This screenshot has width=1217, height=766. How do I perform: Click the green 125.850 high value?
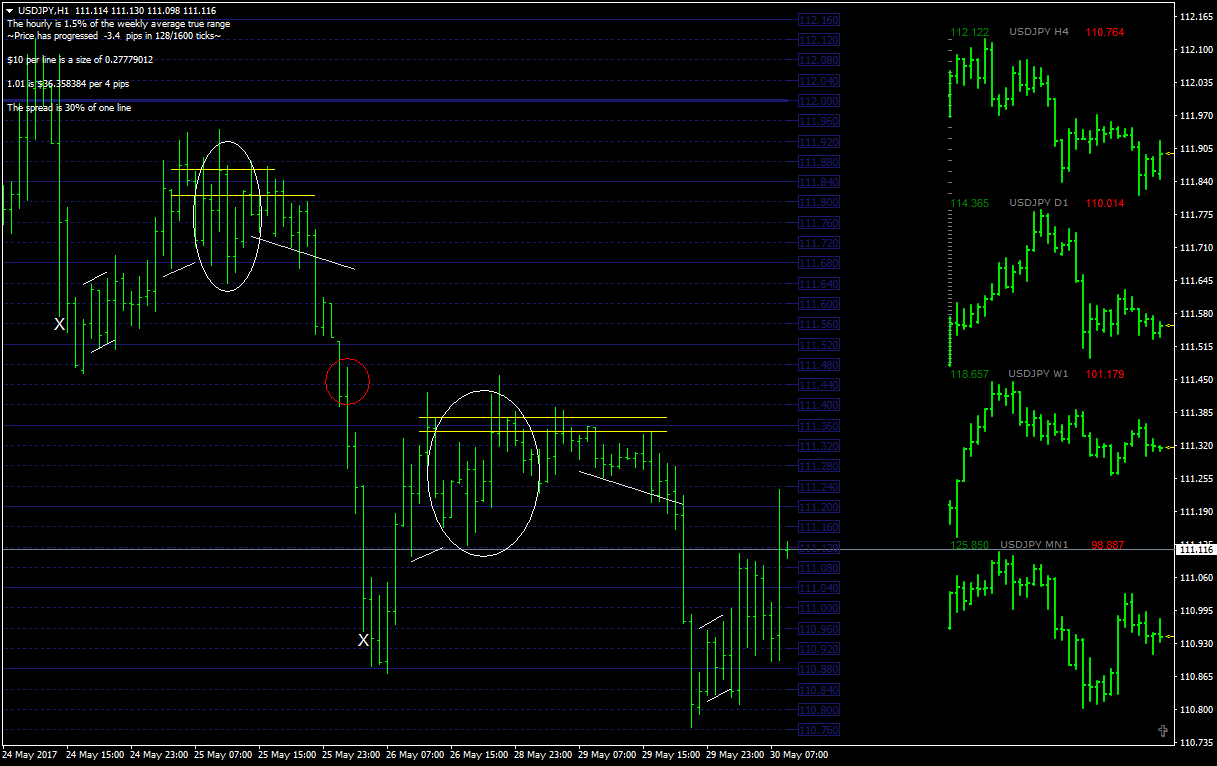tap(970, 545)
